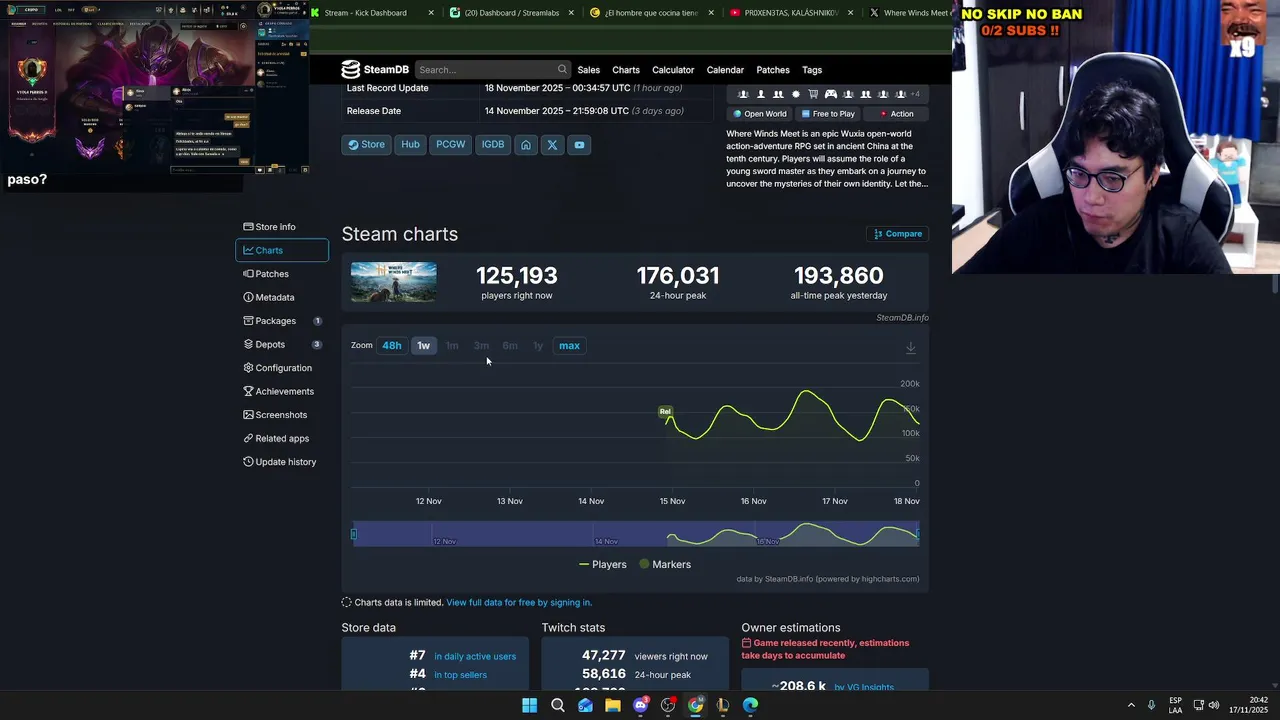Image resolution: width=1280 pixels, height=720 pixels.
Task: Set chart zoom to max
Action: click(x=569, y=346)
